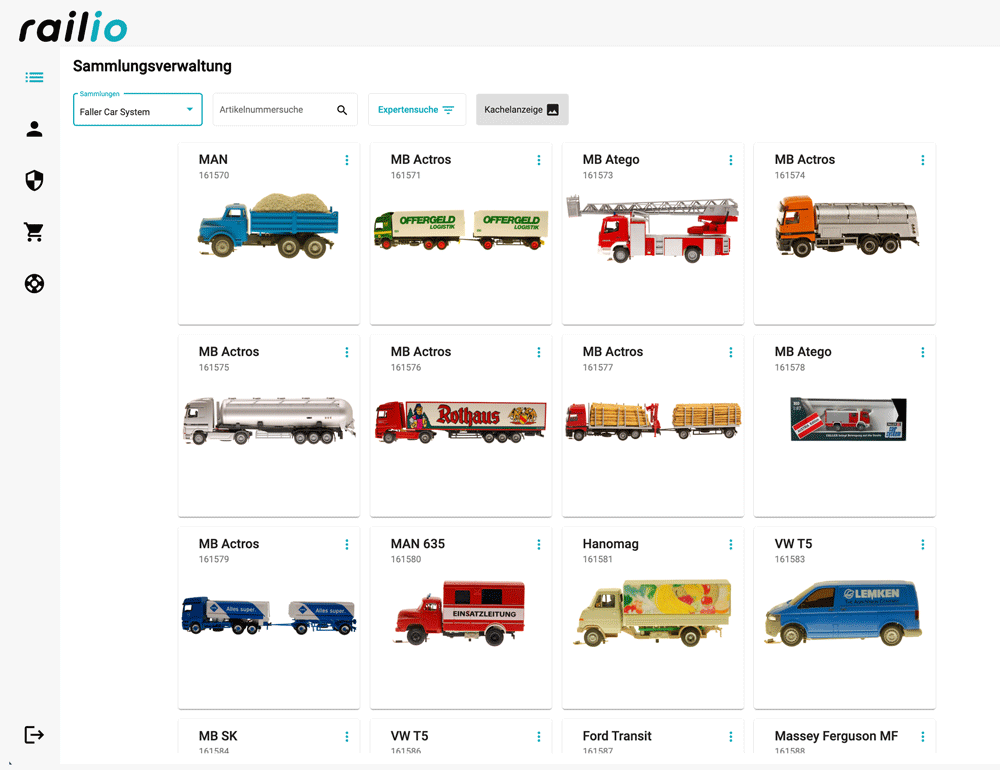Screen dimensions: 1000x770
Task: Click the railio logo
Action: click(73, 28)
